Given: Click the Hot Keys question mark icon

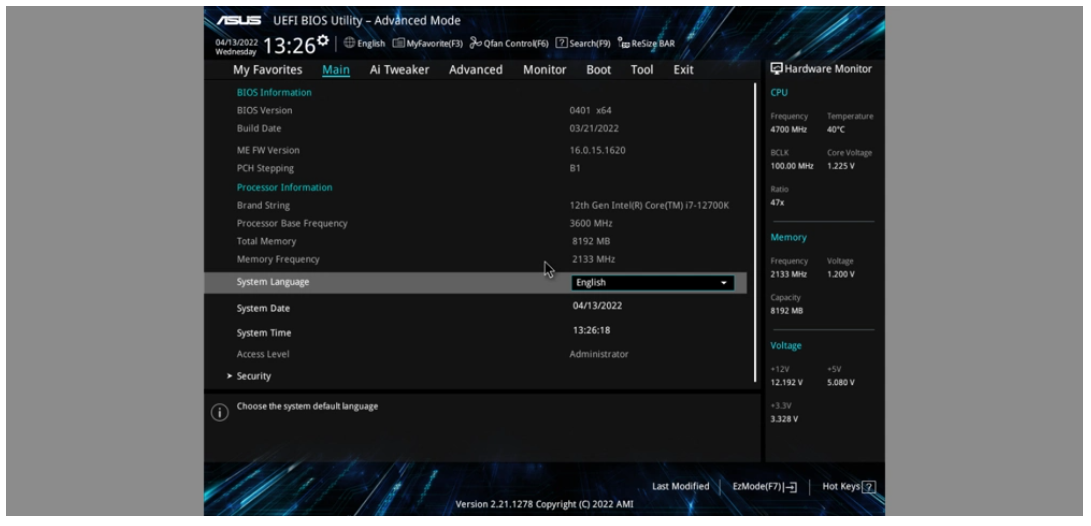Looking at the screenshot, I should [869, 487].
